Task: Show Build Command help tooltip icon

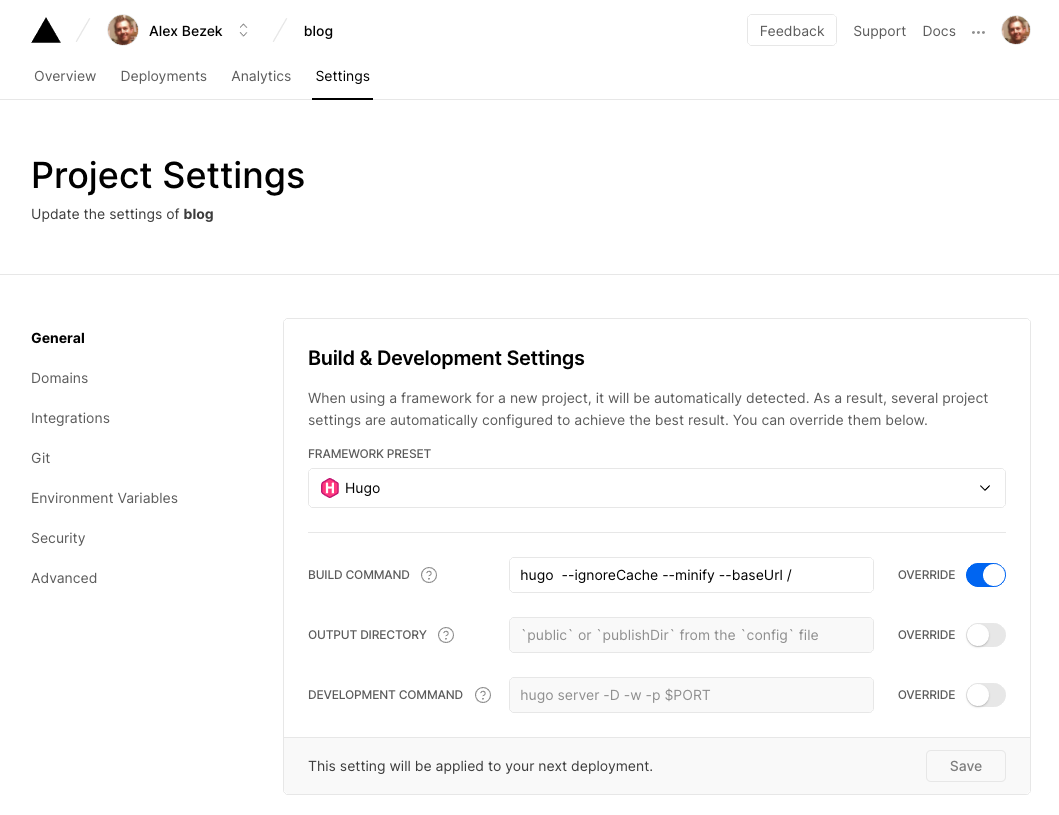Action: 429,575
